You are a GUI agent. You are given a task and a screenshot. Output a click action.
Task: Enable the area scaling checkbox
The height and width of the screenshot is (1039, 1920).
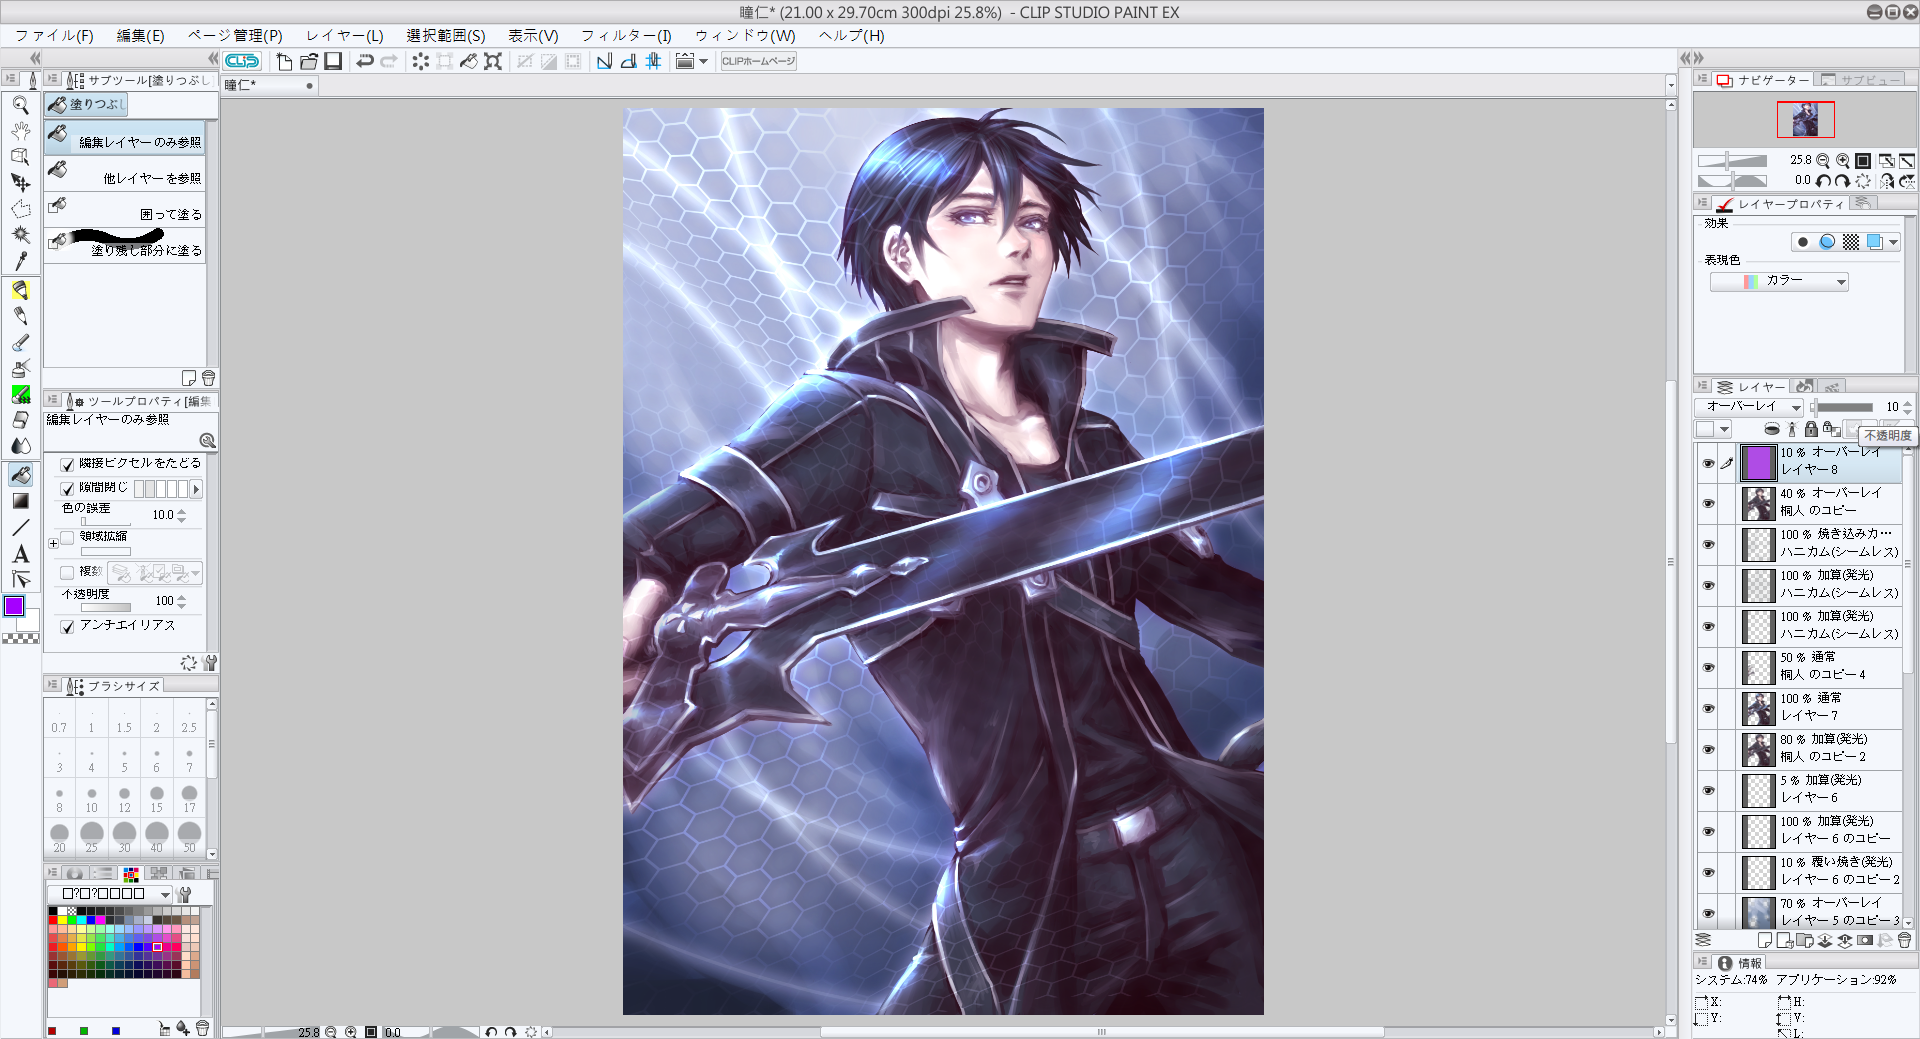click(68, 537)
